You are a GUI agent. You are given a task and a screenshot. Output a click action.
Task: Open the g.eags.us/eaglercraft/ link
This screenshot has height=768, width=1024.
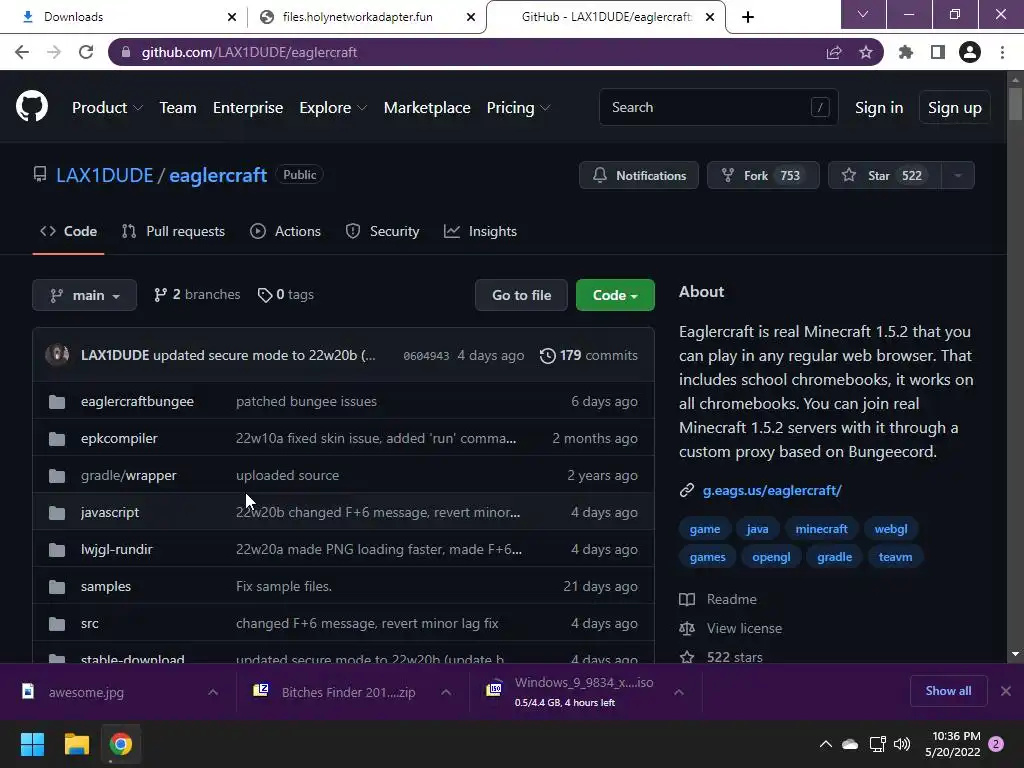(x=772, y=490)
